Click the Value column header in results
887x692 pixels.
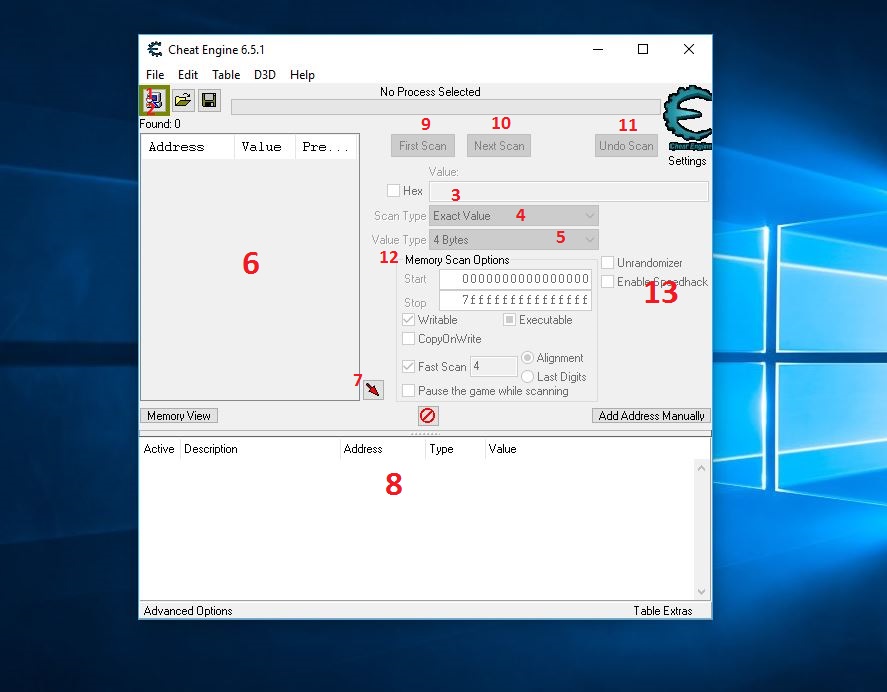coord(265,147)
